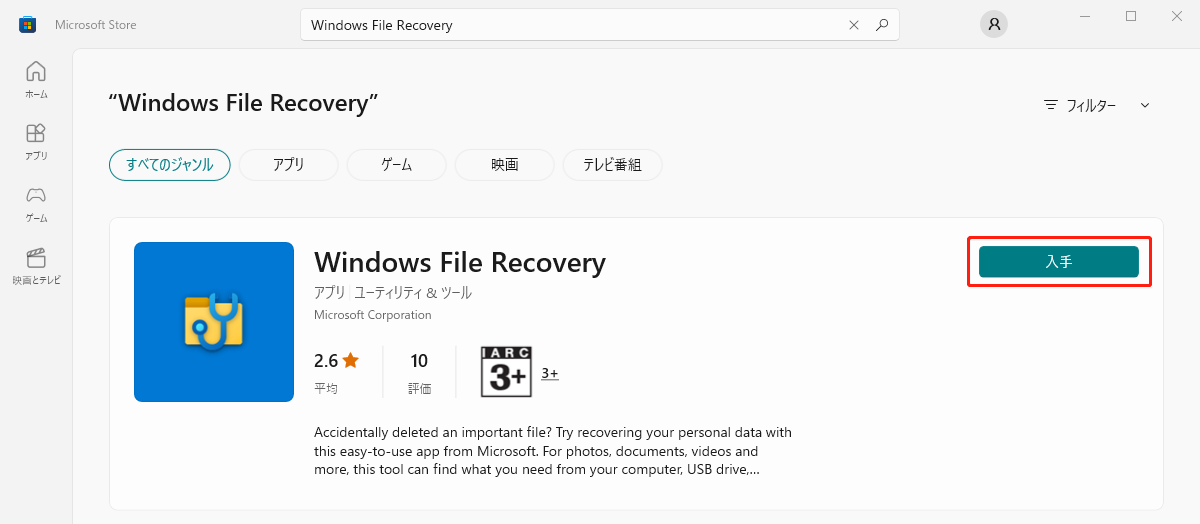Screen dimensions: 1200x524
Task: Select the テレビ番組 filter tab
Action: point(612,165)
